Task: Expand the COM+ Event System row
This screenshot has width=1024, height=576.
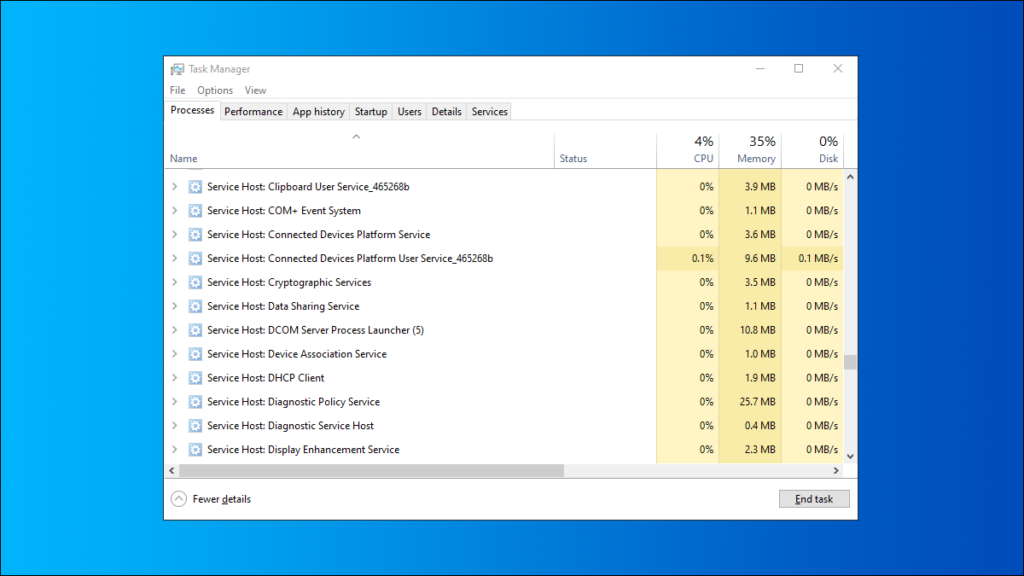Action: [174, 211]
